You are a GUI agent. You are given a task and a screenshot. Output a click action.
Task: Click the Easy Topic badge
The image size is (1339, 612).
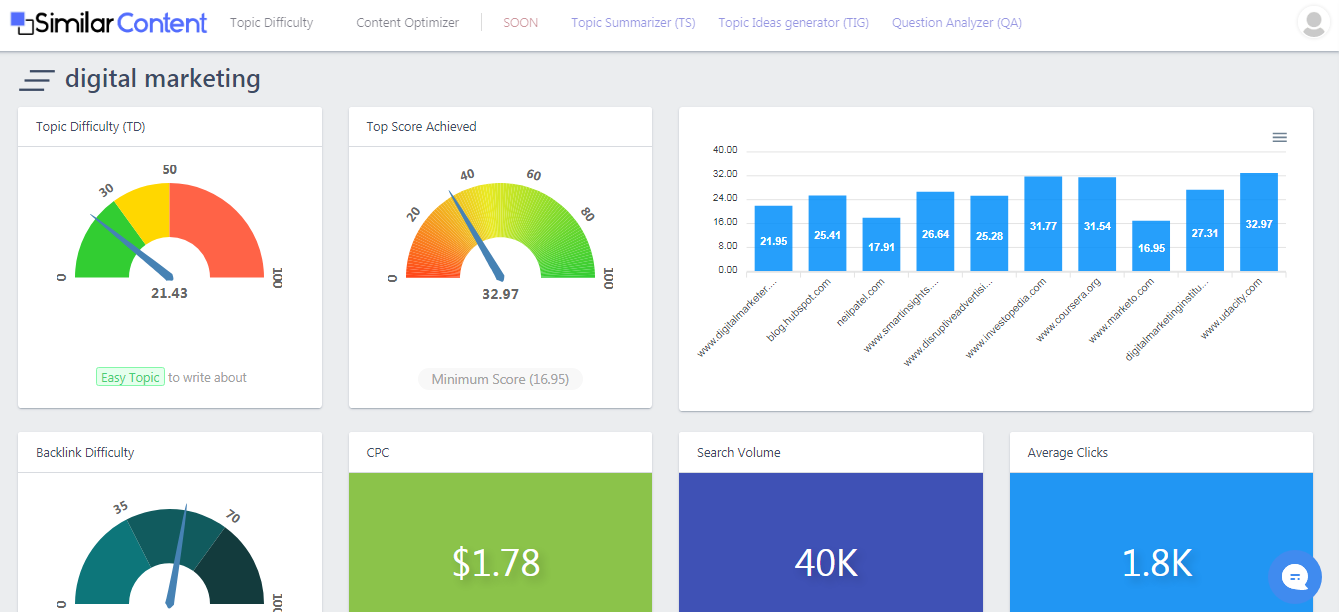[x=130, y=377]
